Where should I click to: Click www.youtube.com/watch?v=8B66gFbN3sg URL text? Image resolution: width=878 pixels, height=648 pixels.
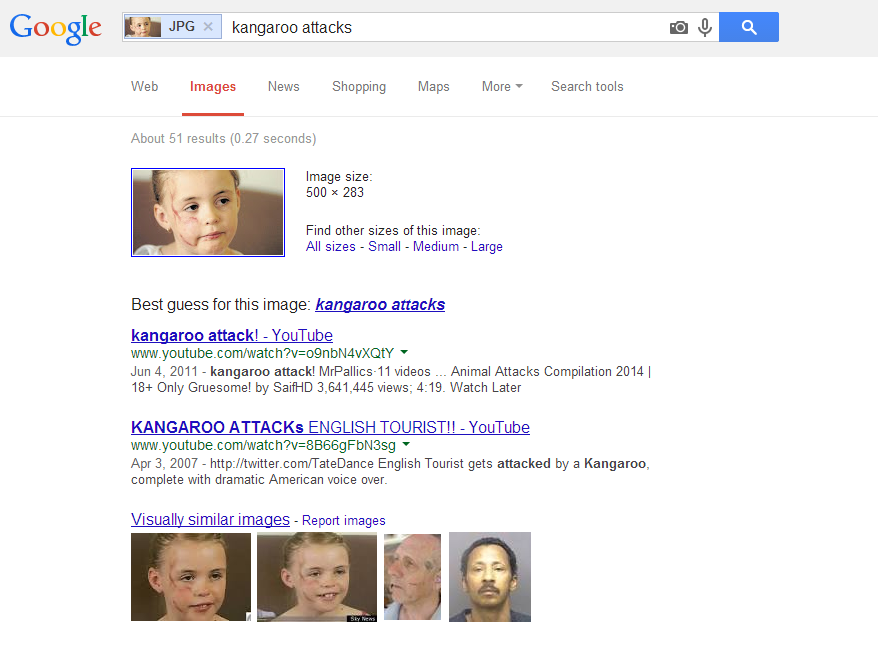263,445
